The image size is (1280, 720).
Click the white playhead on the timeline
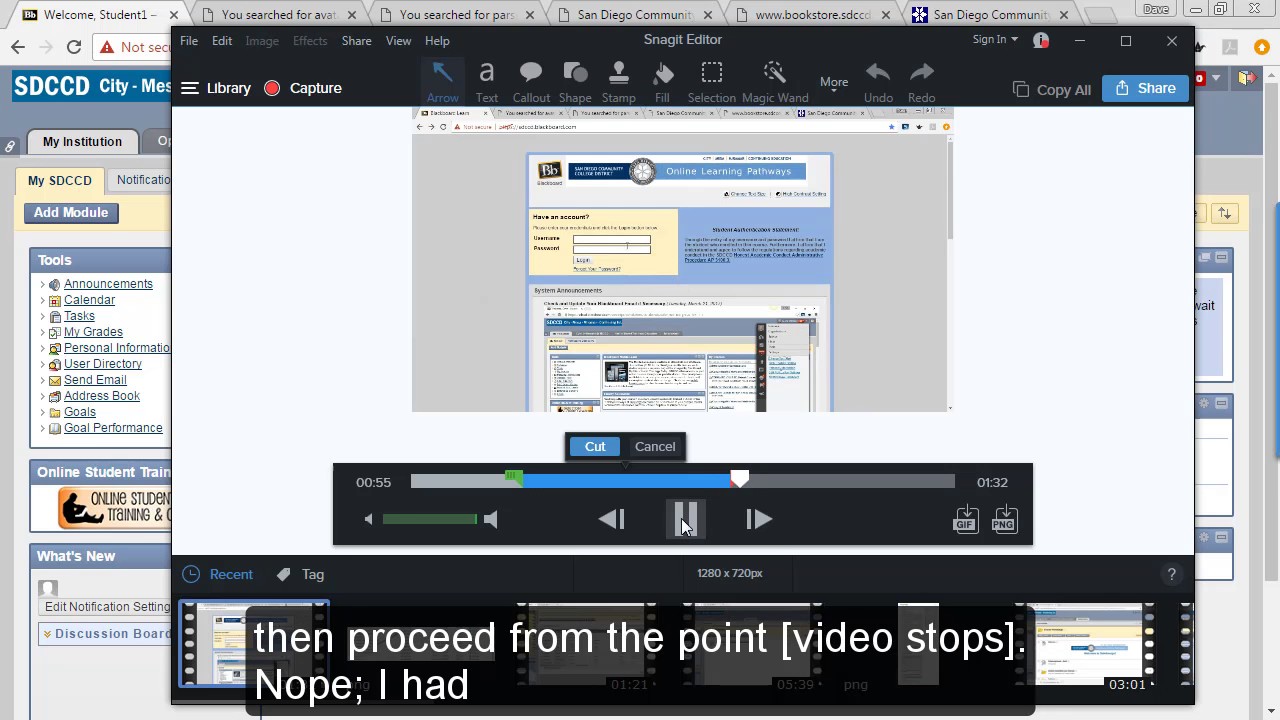click(x=739, y=480)
